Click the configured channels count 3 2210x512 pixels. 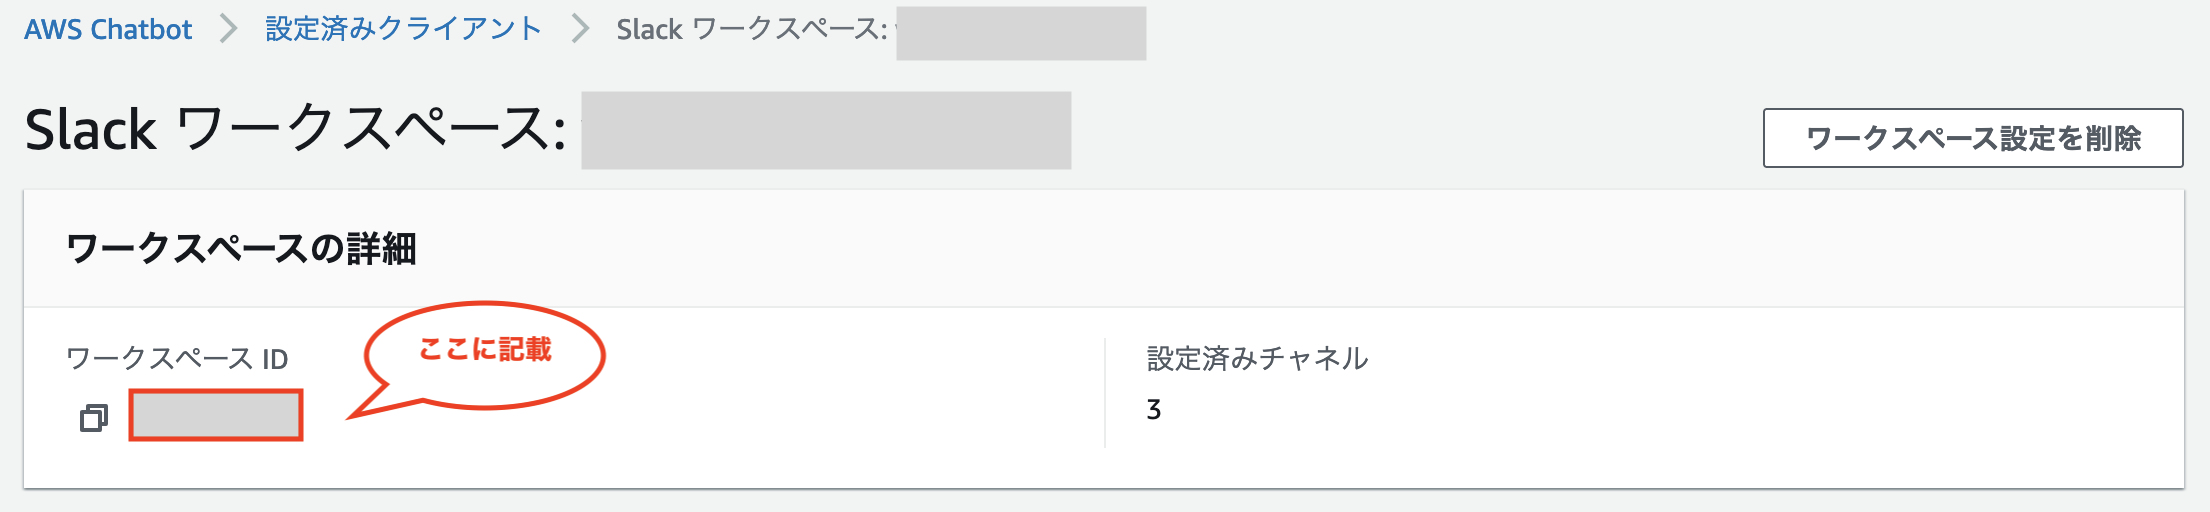point(1154,410)
